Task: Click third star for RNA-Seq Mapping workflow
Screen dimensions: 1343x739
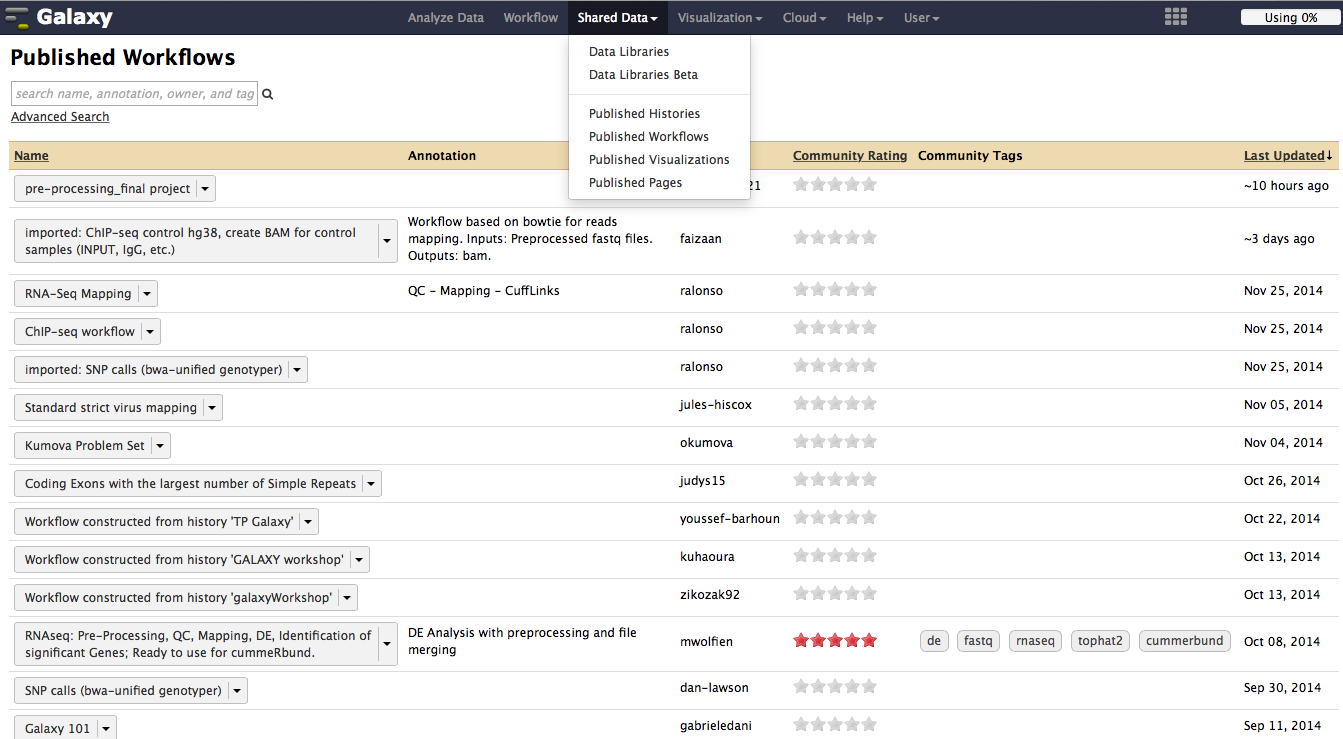Action: click(x=835, y=291)
